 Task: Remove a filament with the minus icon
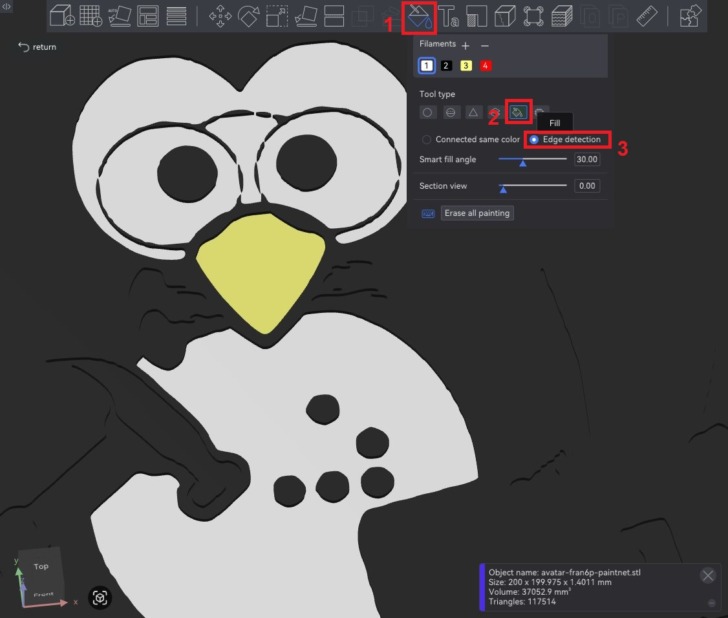pos(485,46)
